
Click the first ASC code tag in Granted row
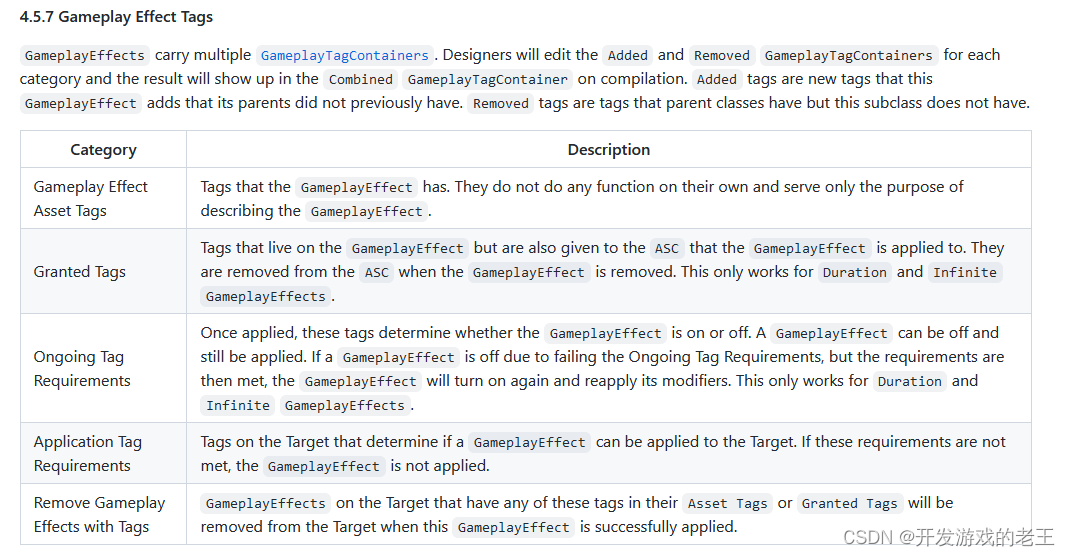coord(667,248)
